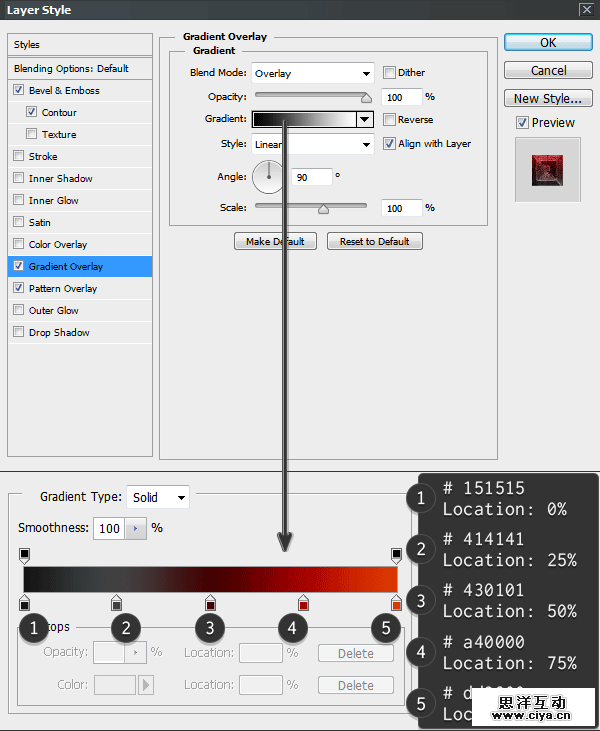Expand the Gradient Type dropdown
The image size is (600, 731).
158,497
